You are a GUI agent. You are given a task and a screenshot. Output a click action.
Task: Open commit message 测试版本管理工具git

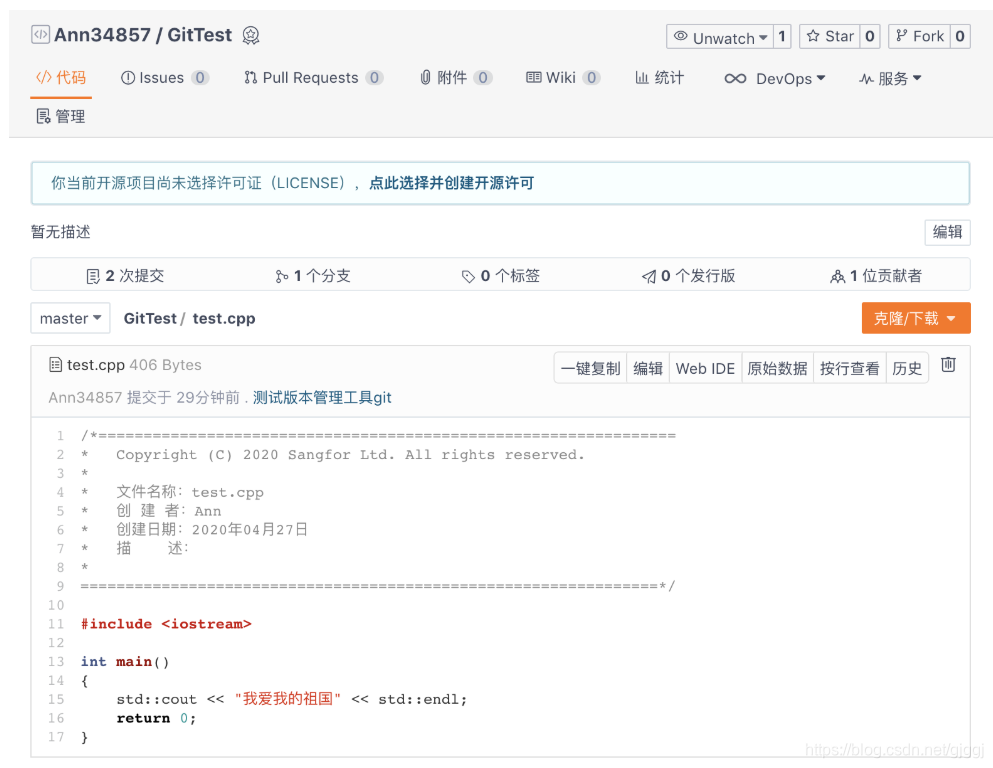tap(322, 398)
